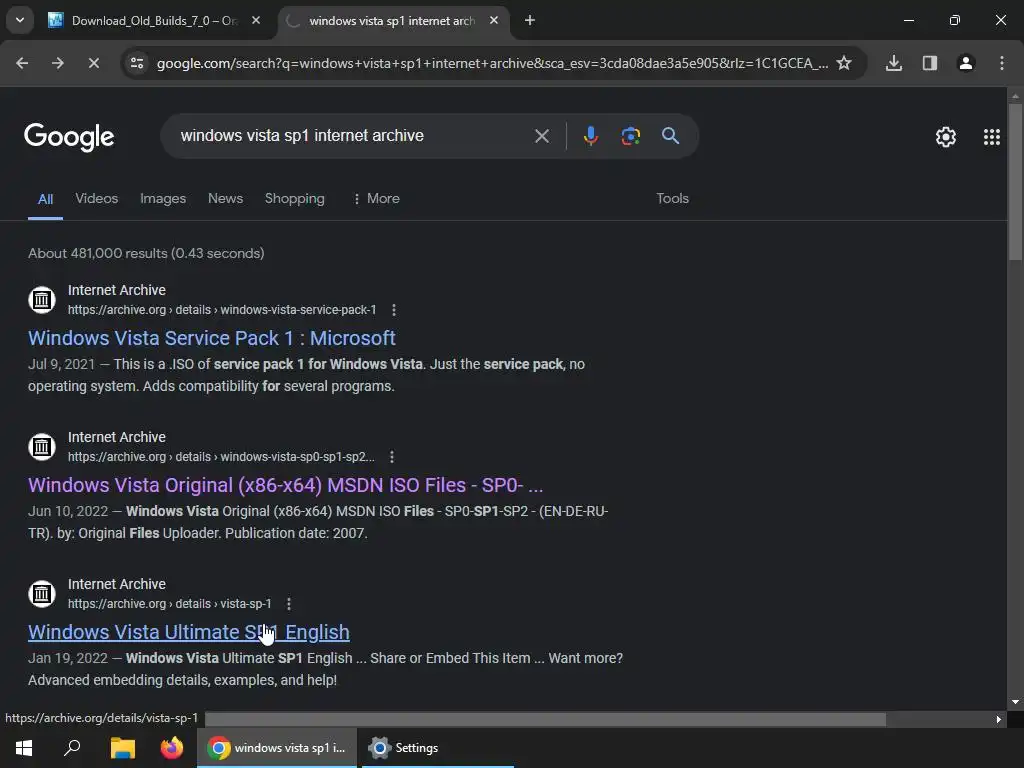This screenshot has height=768, width=1024.
Task: Click the Internet Archive favicon for vista-sp-1
Action: point(42,594)
